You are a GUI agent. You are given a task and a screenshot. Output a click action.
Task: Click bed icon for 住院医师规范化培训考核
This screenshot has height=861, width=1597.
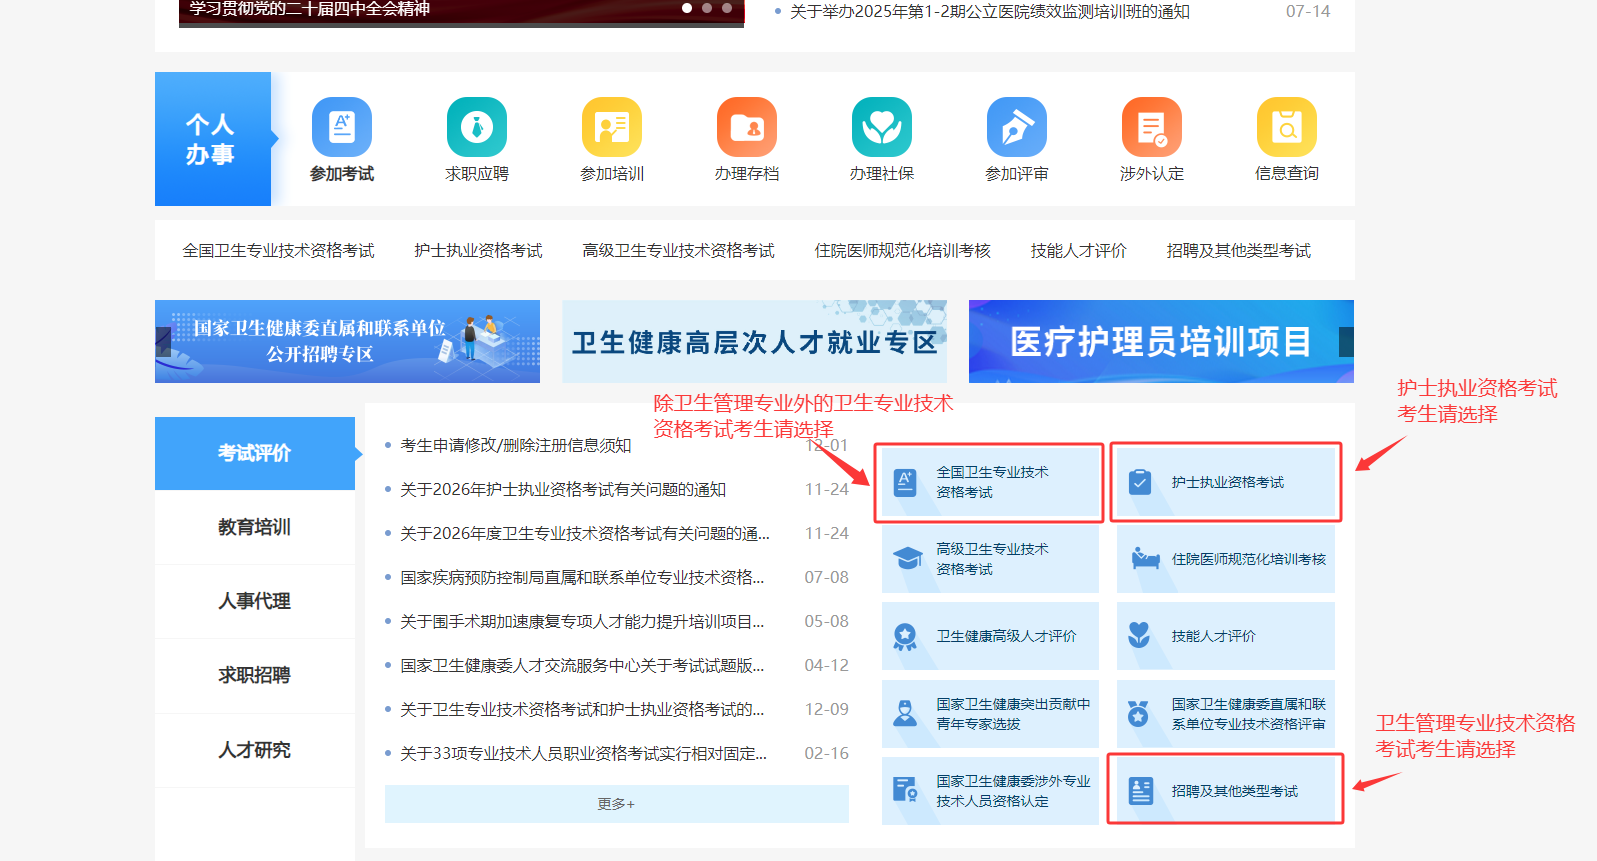coord(1145,559)
